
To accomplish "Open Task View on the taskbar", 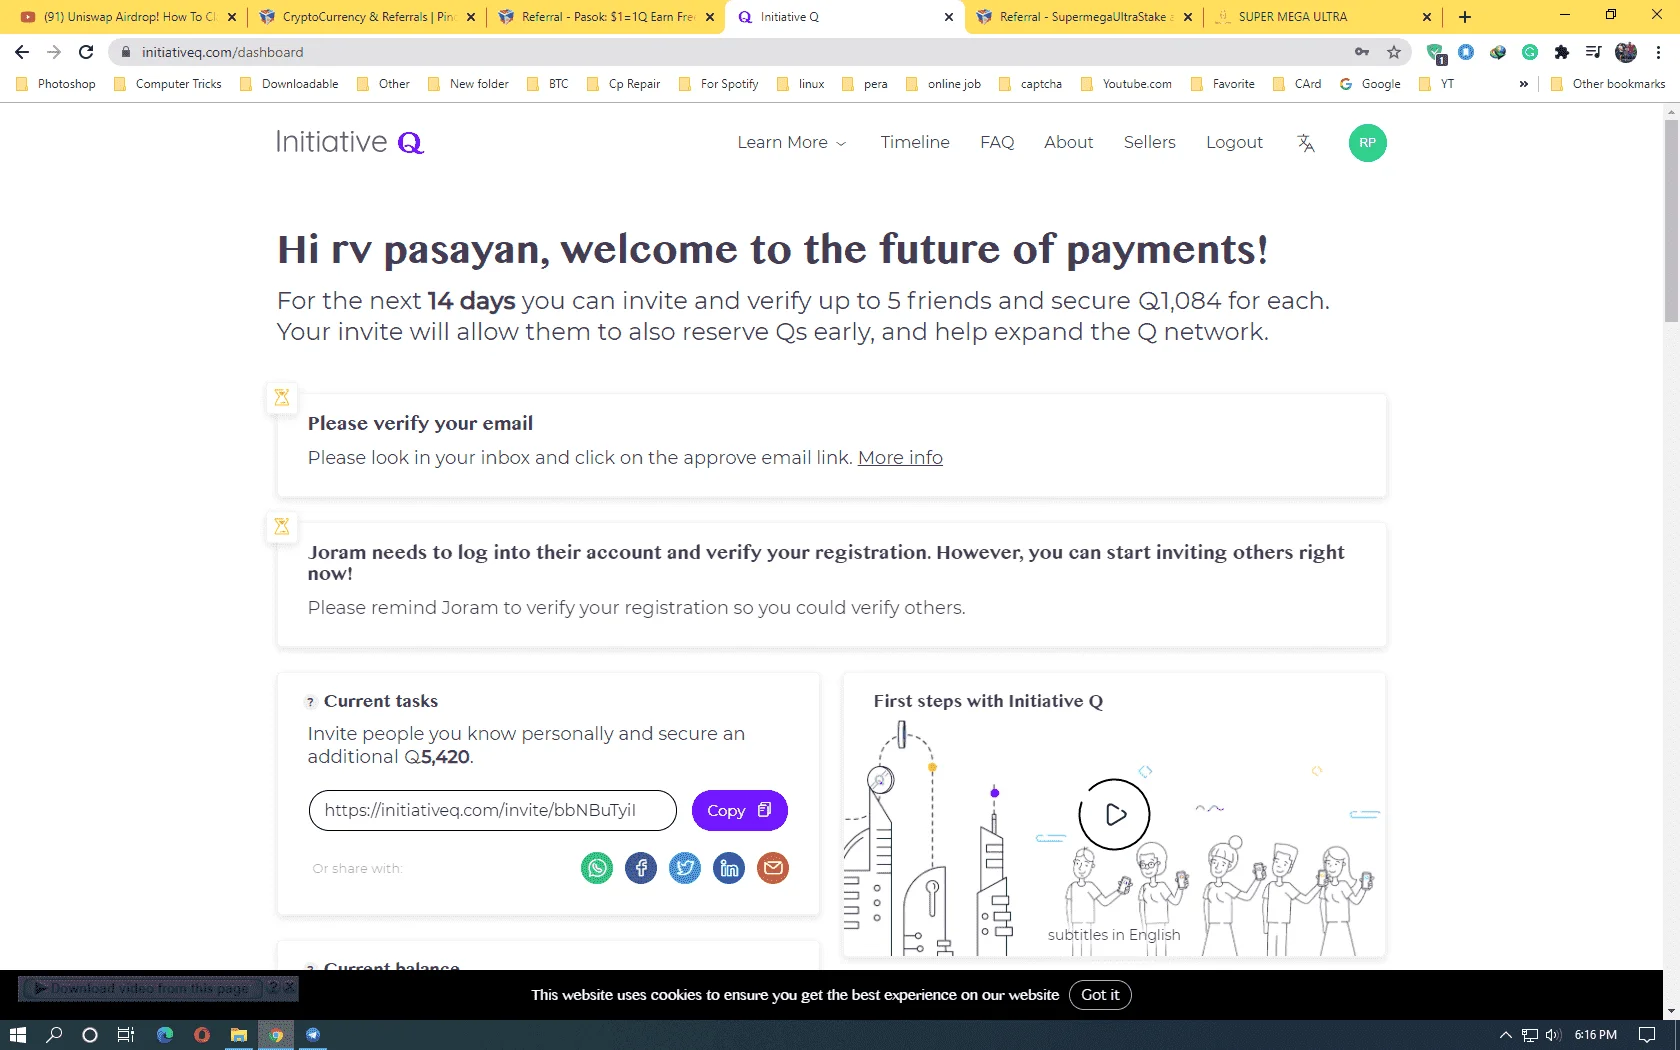I will point(126,1035).
